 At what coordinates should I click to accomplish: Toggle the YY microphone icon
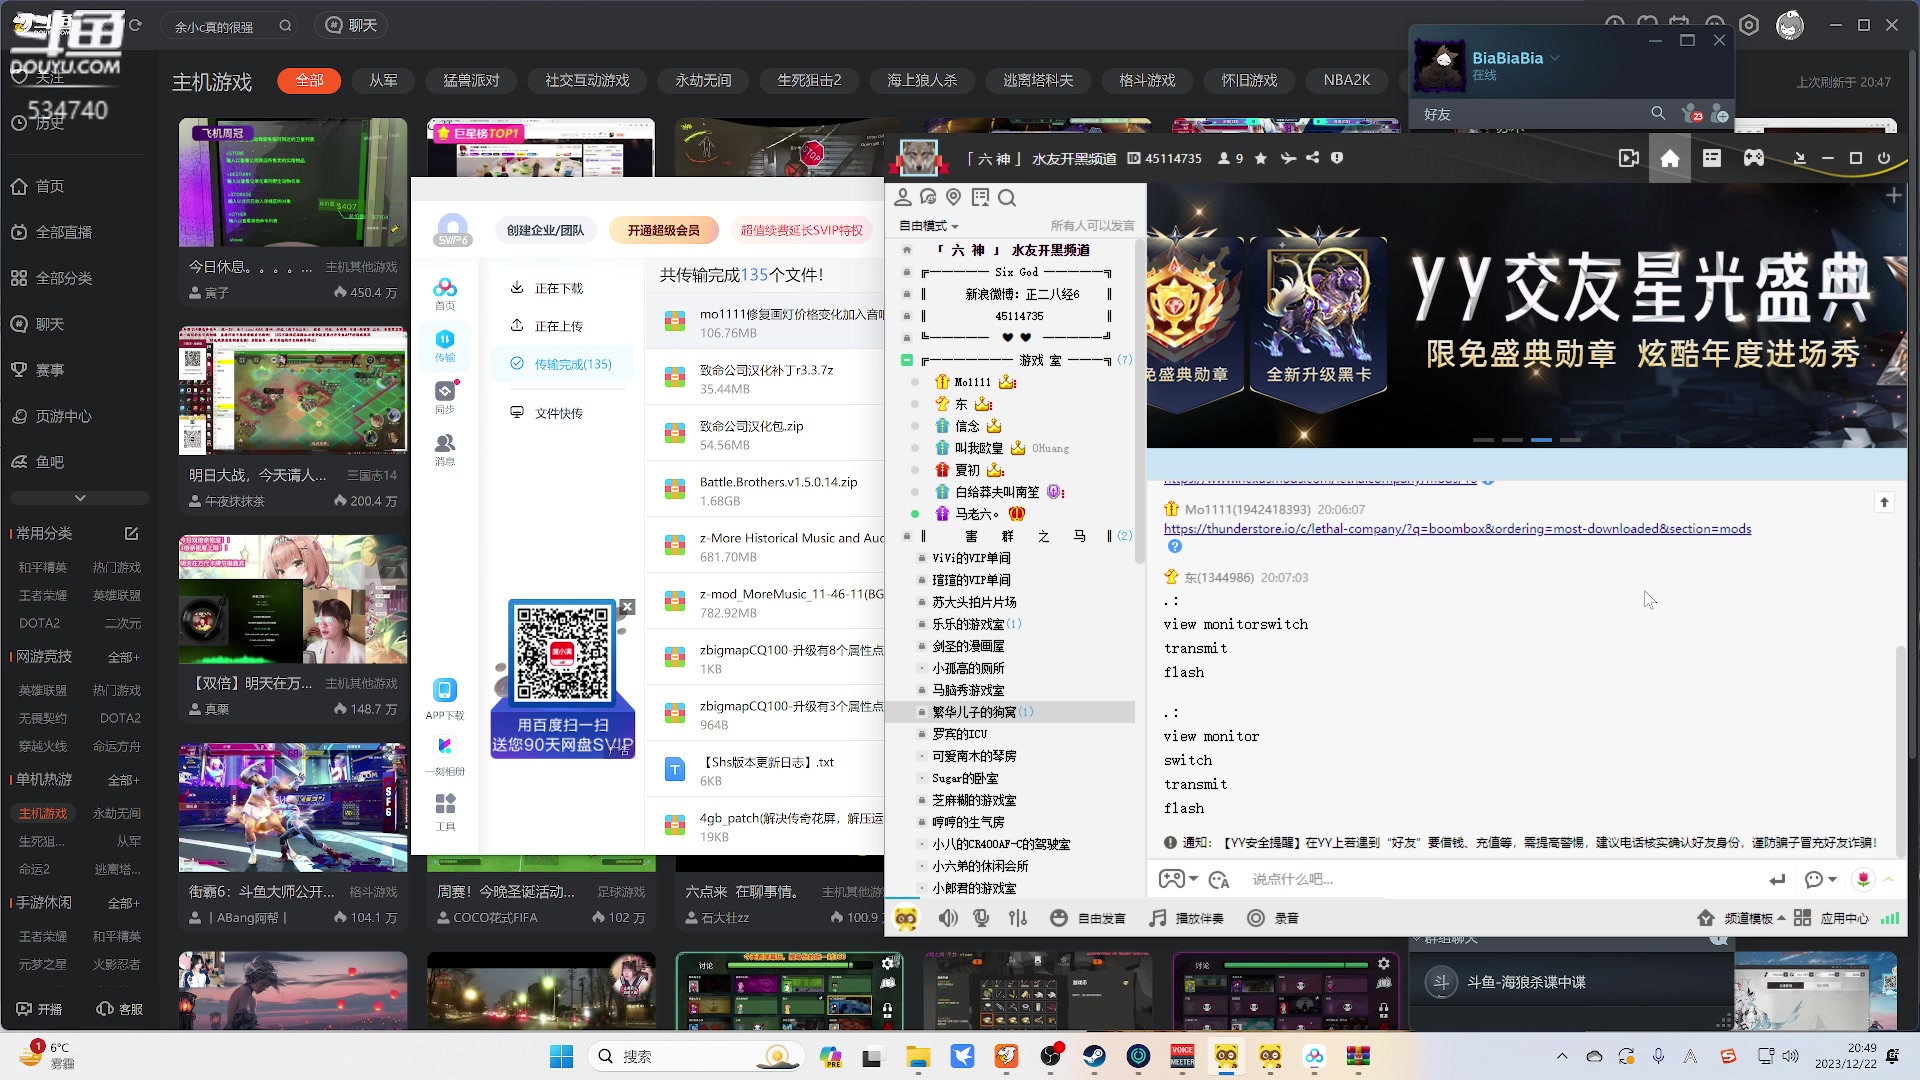pos(982,918)
